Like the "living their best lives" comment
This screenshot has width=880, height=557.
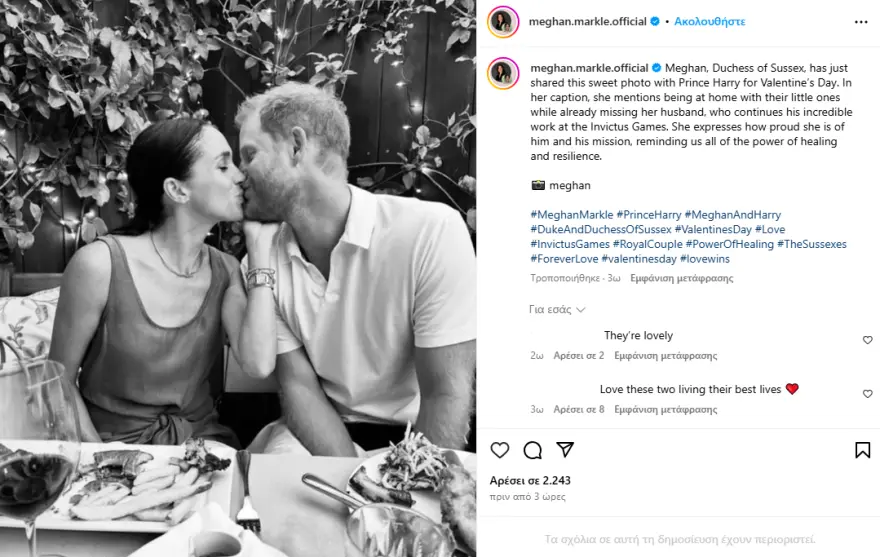[867, 394]
